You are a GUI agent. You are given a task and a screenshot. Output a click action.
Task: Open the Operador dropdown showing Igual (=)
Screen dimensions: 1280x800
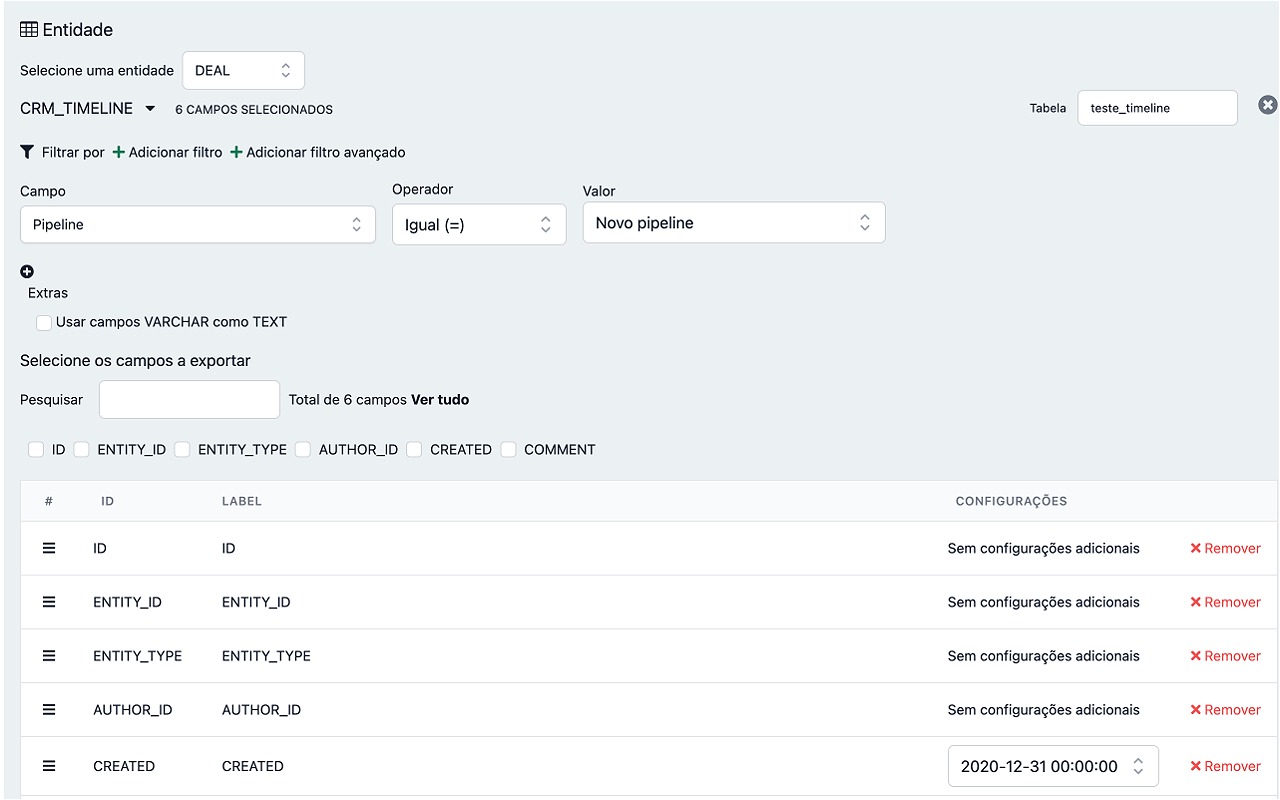click(478, 225)
